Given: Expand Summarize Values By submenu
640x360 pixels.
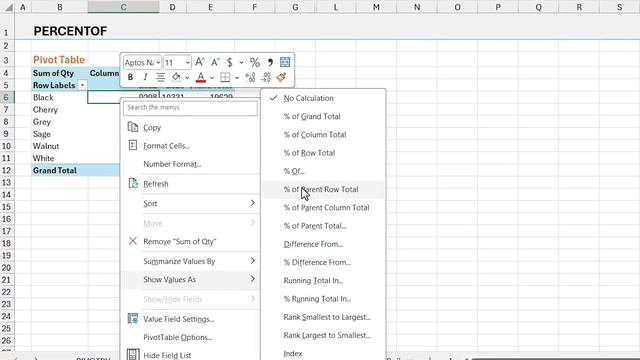Looking at the screenshot, I should point(190,261).
